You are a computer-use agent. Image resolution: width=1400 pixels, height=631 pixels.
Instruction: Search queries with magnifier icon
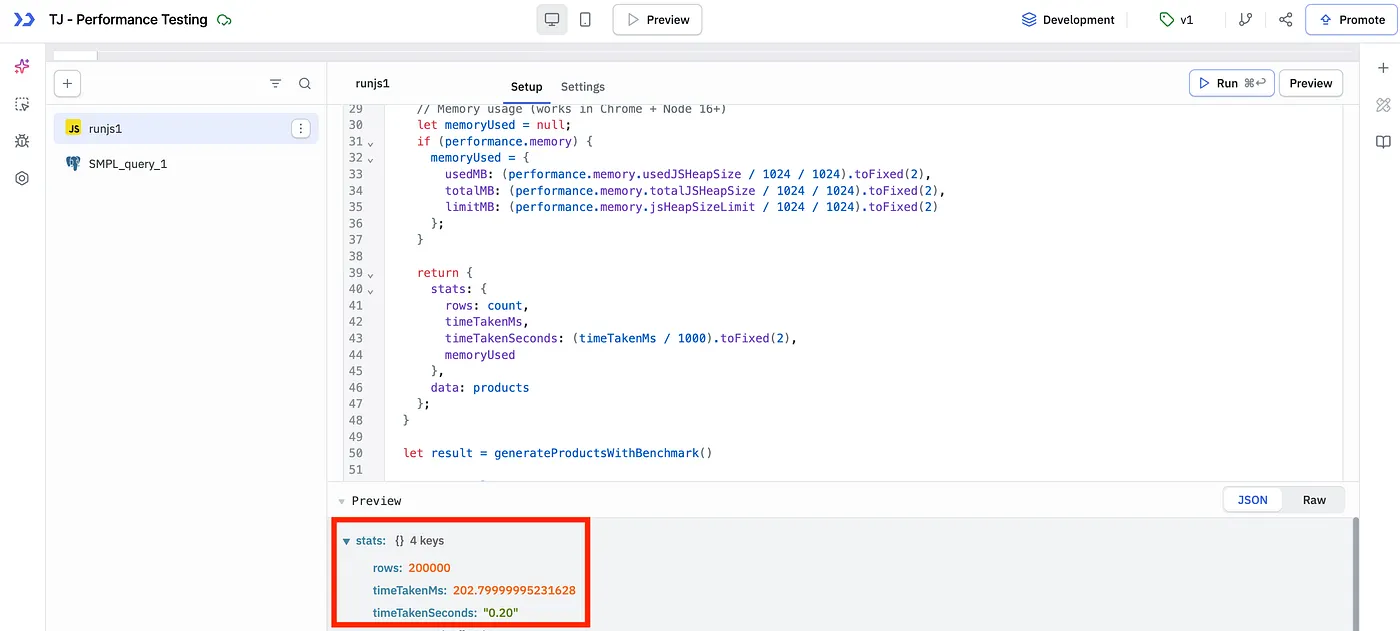click(x=305, y=84)
